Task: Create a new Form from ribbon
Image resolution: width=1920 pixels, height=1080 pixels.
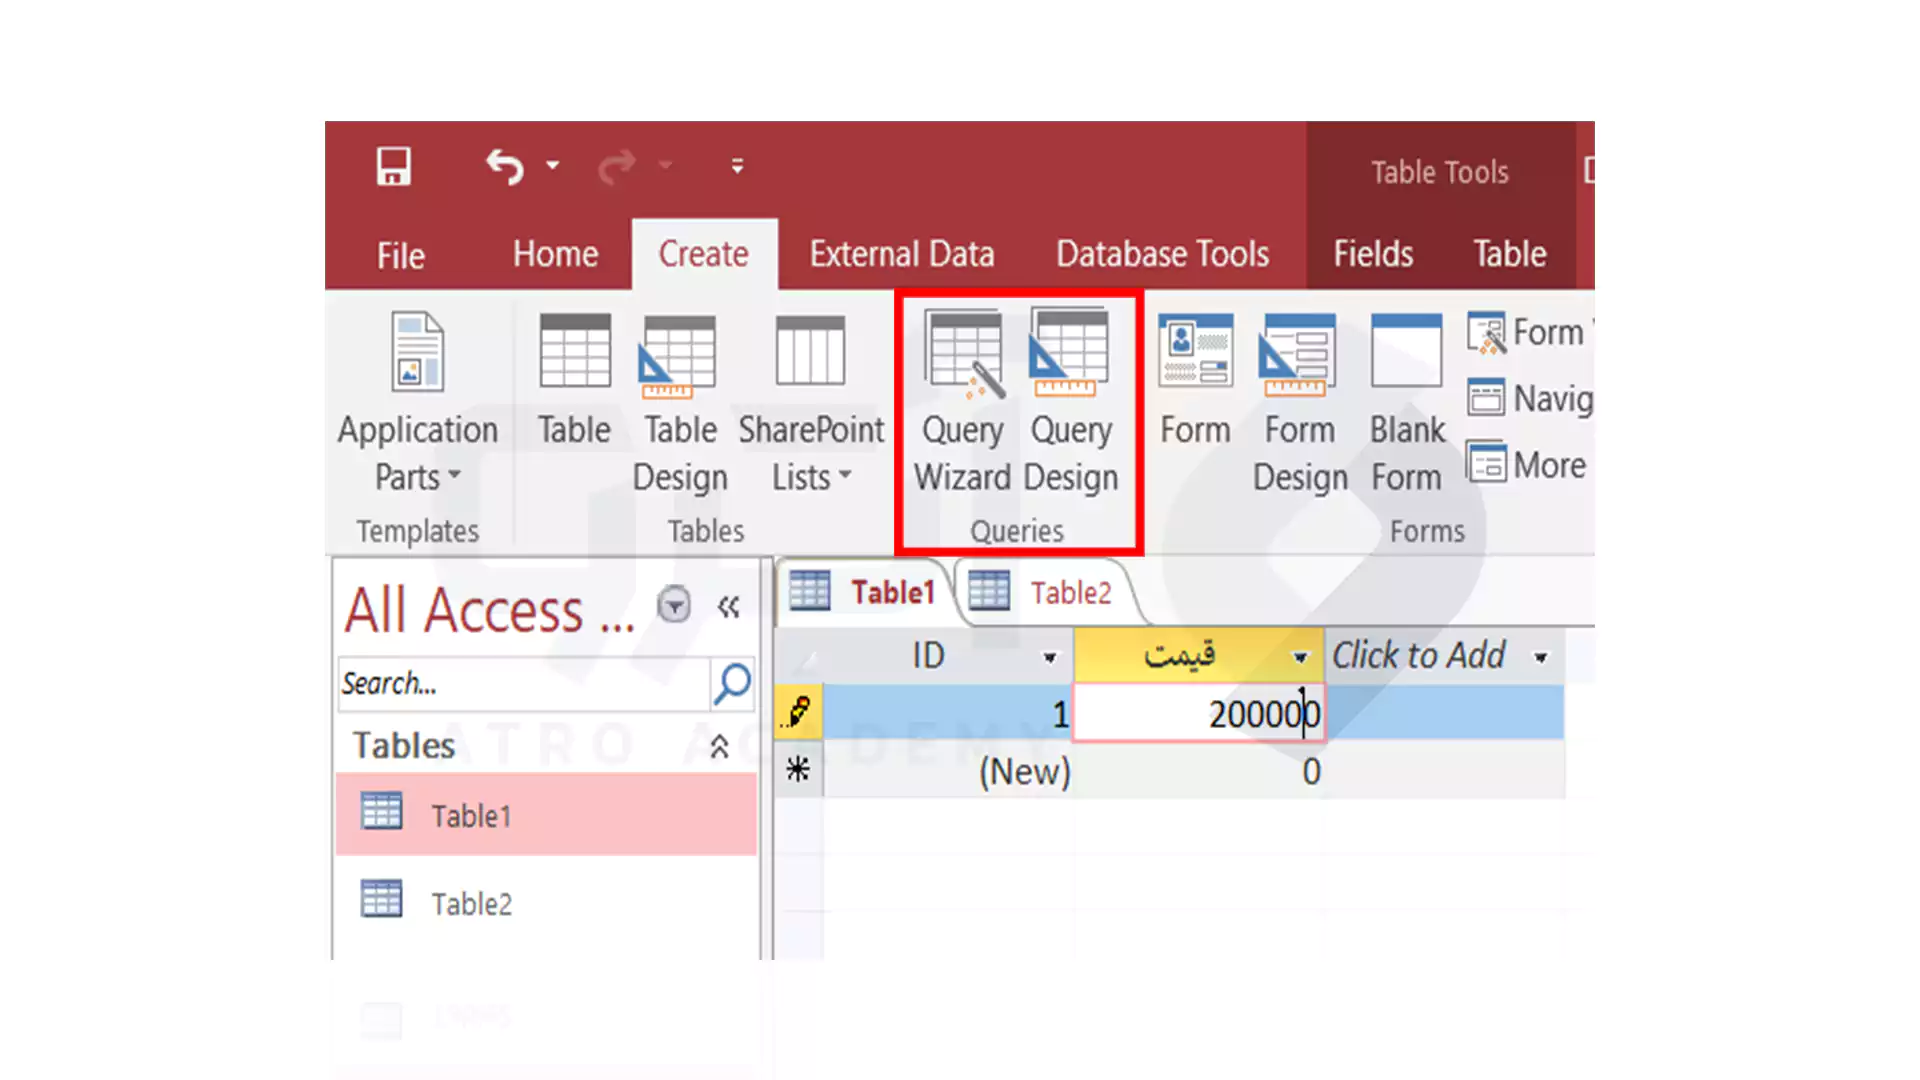Action: 1195,380
